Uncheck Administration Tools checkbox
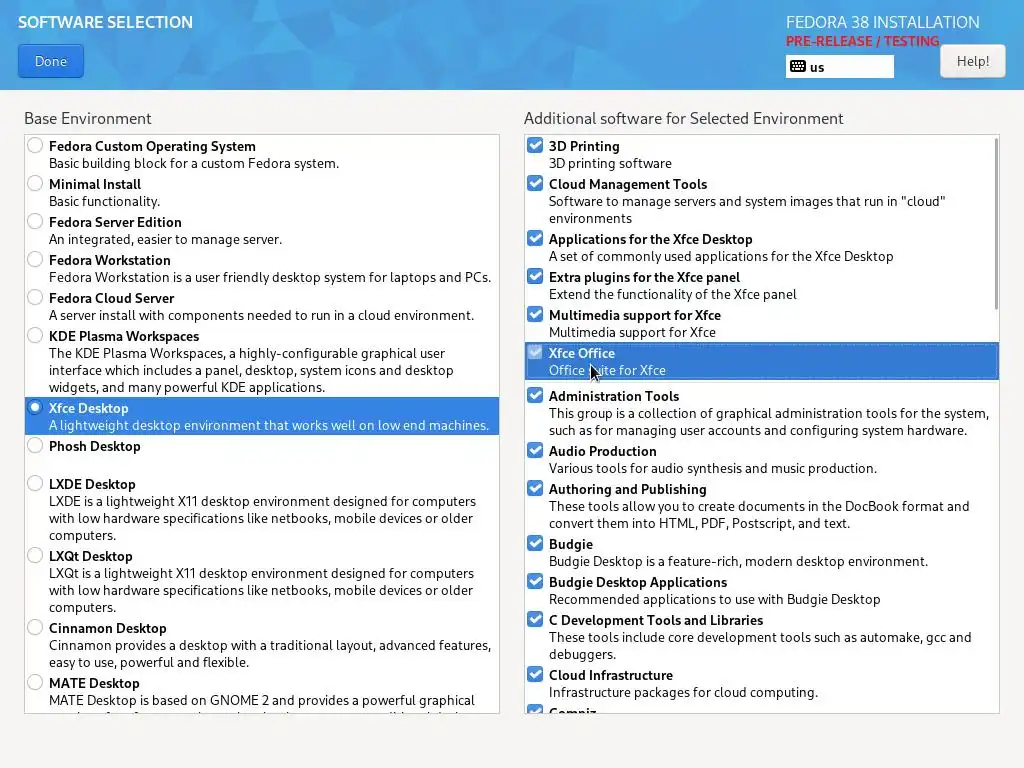The width and height of the screenshot is (1024, 768). click(x=535, y=395)
